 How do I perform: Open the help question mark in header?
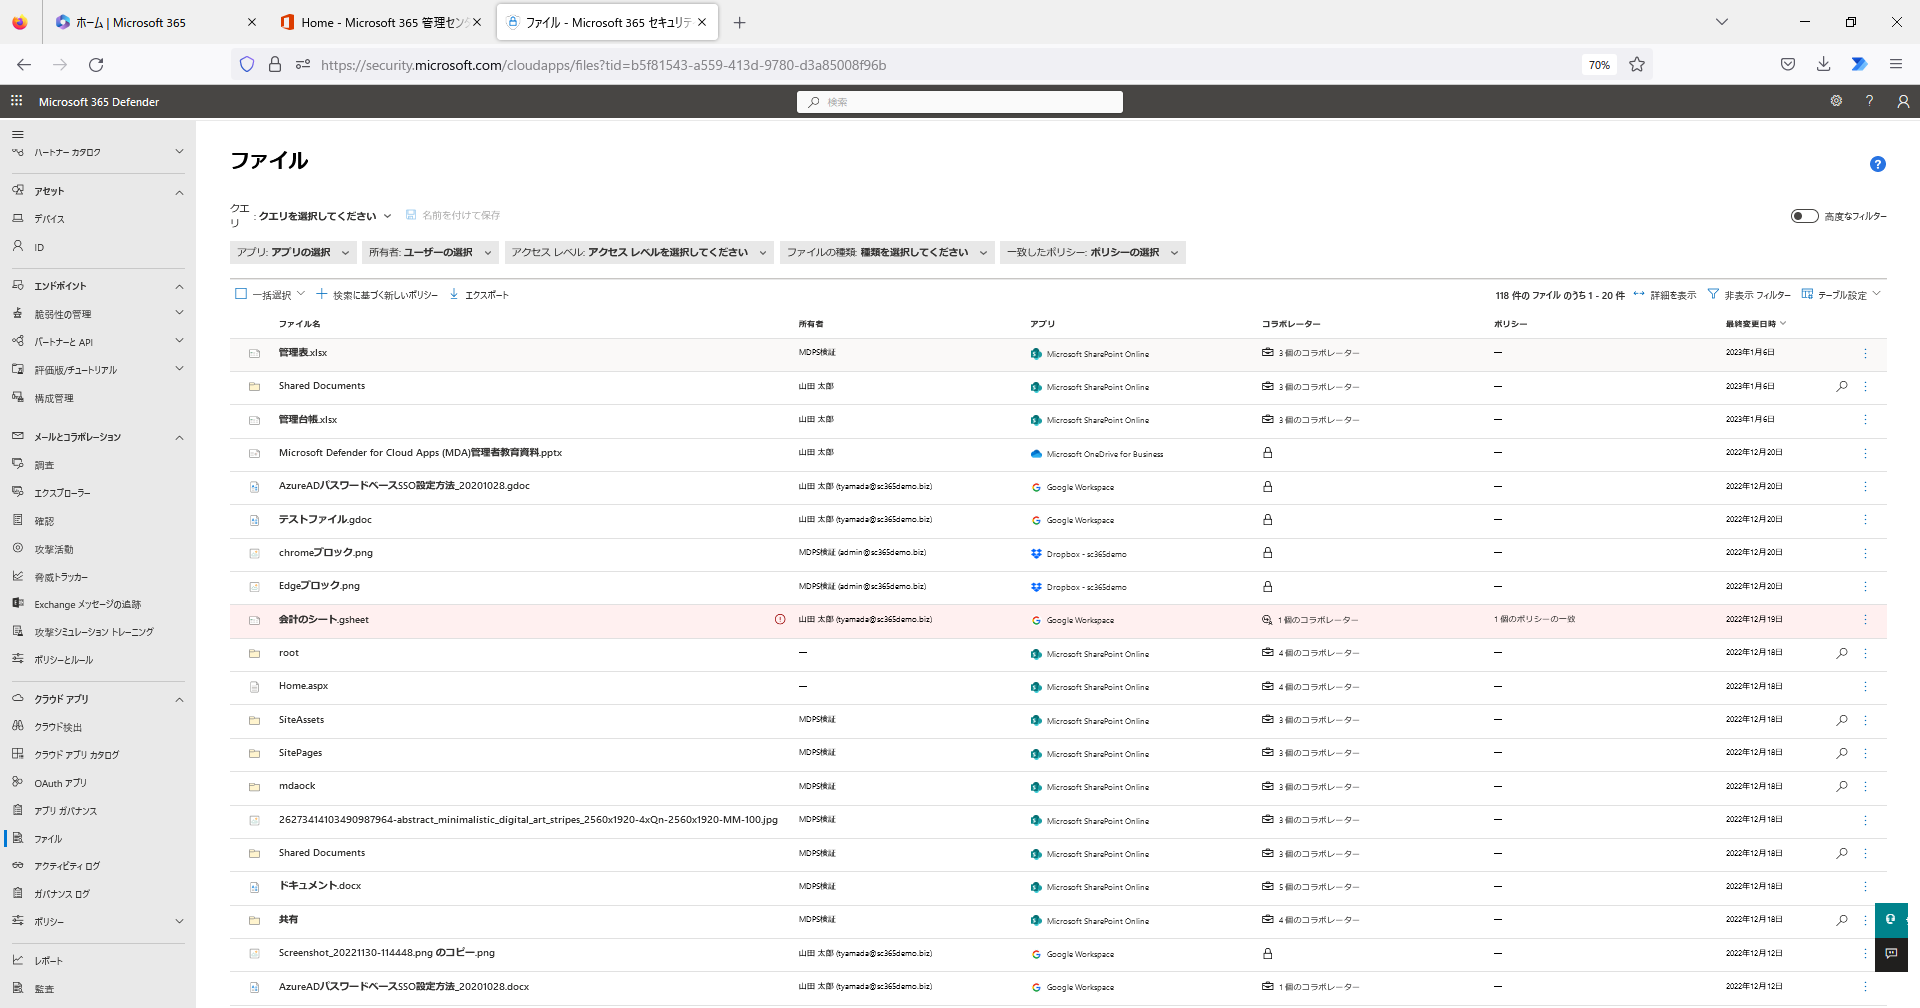point(1869,101)
